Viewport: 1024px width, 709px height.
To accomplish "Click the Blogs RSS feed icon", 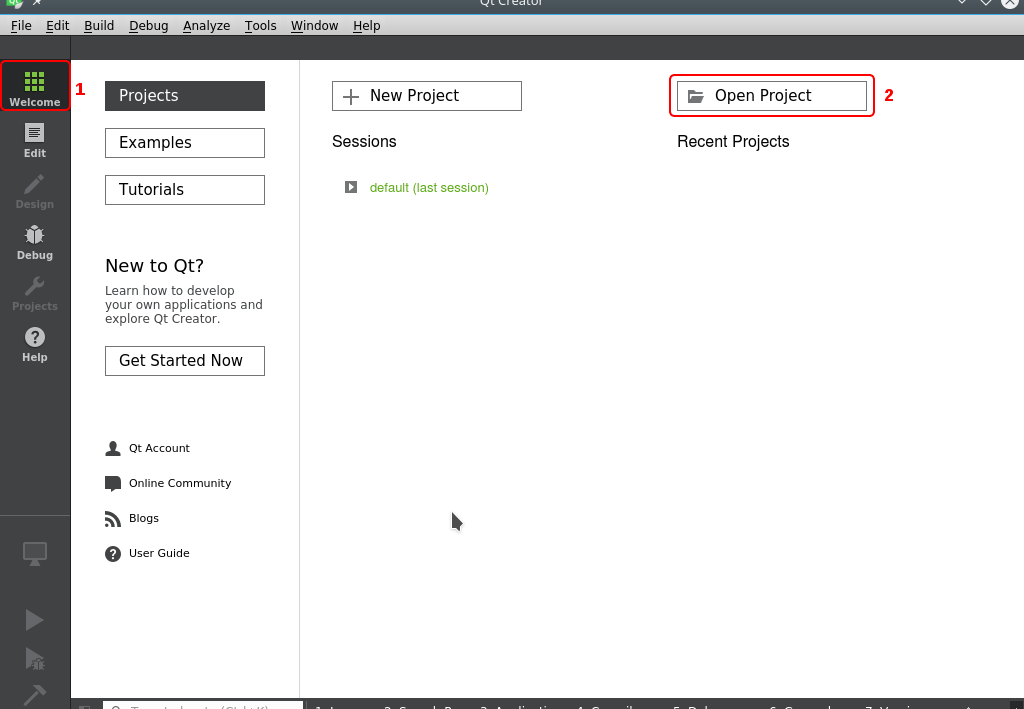I will [x=113, y=518].
